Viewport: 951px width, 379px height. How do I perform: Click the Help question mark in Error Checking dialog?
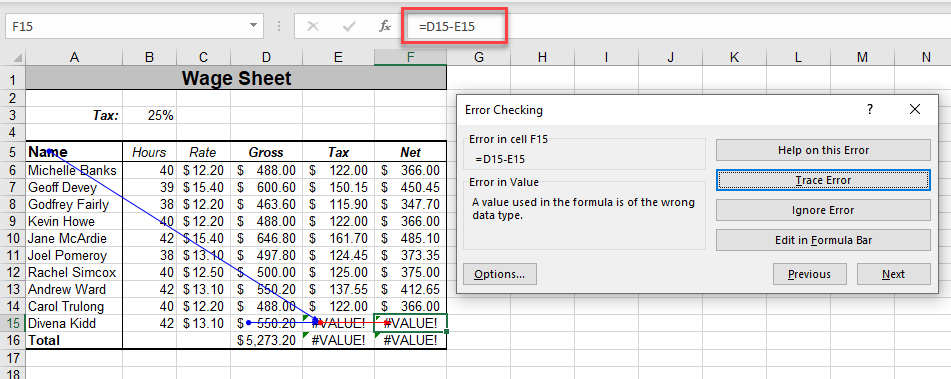[x=870, y=109]
